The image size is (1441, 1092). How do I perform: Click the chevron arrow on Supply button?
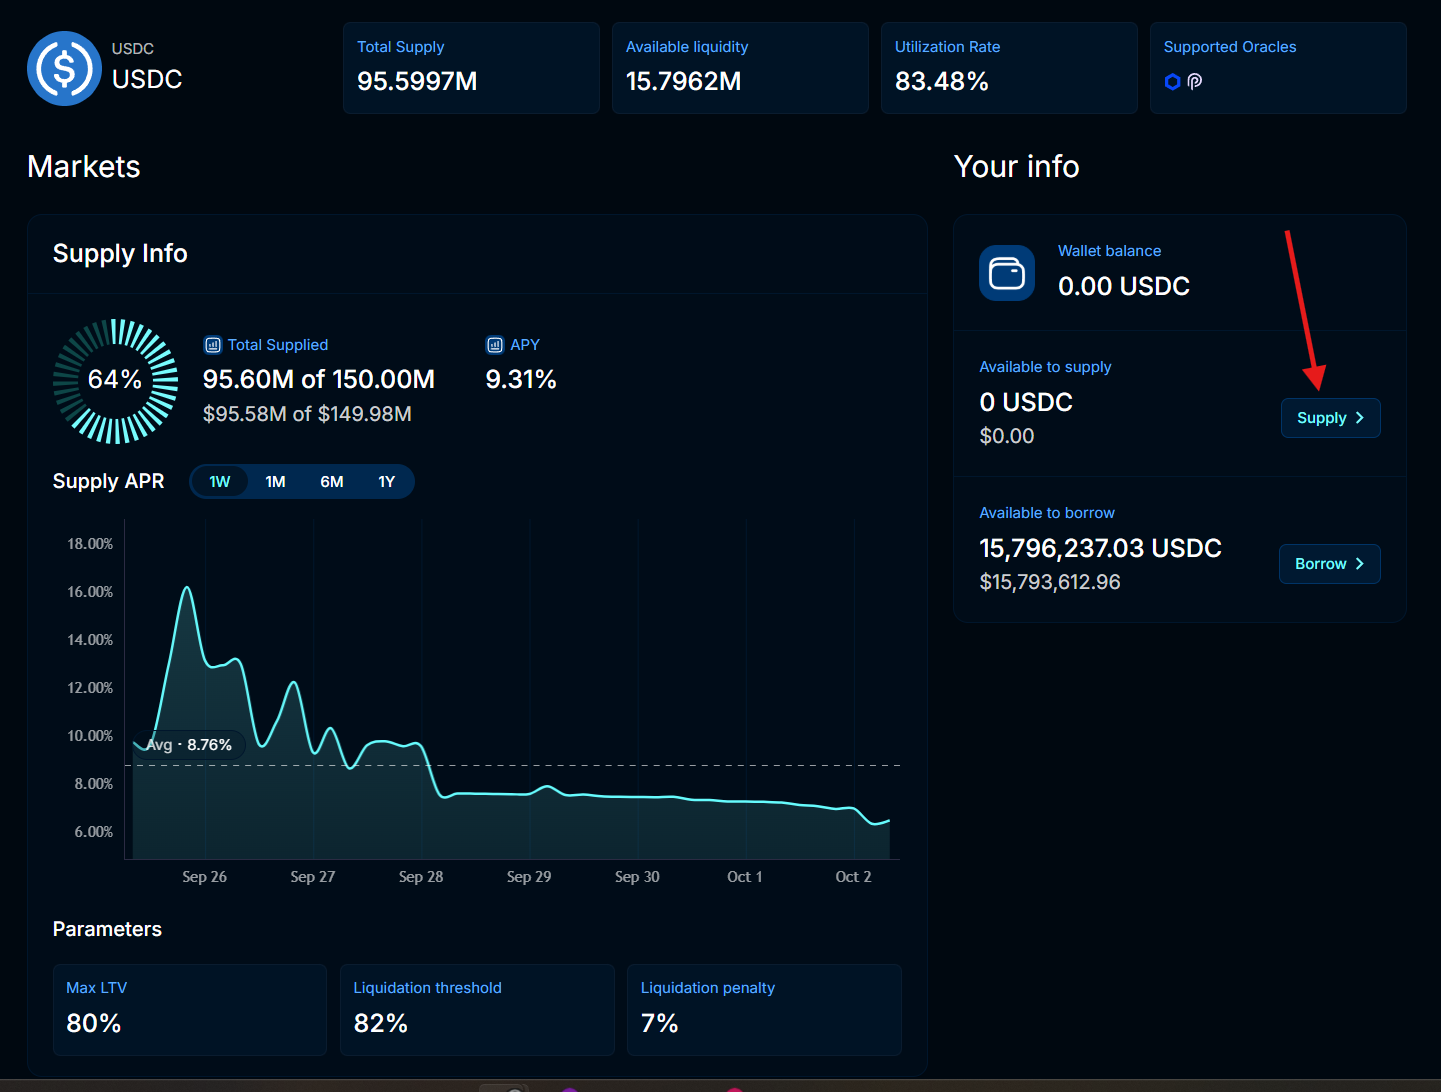click(1360, 418)
